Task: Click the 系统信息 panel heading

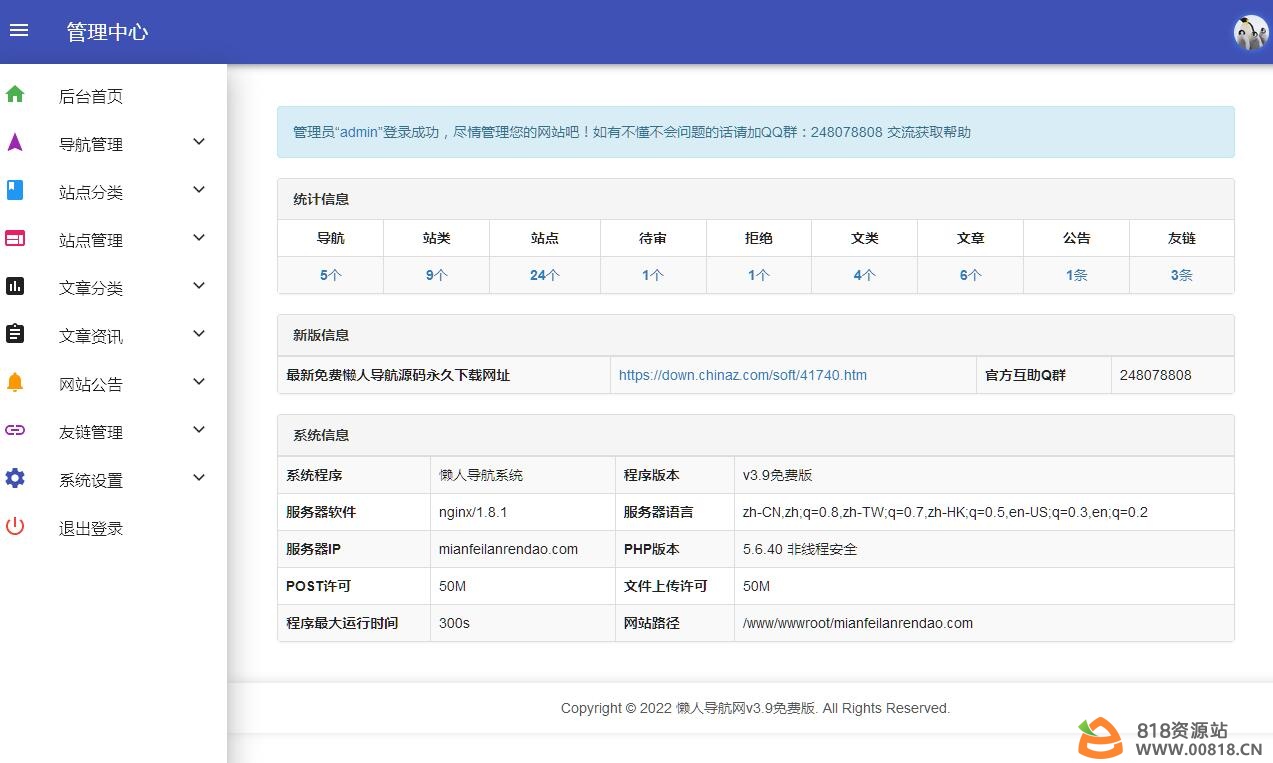Action: click(x=321, y=435)
